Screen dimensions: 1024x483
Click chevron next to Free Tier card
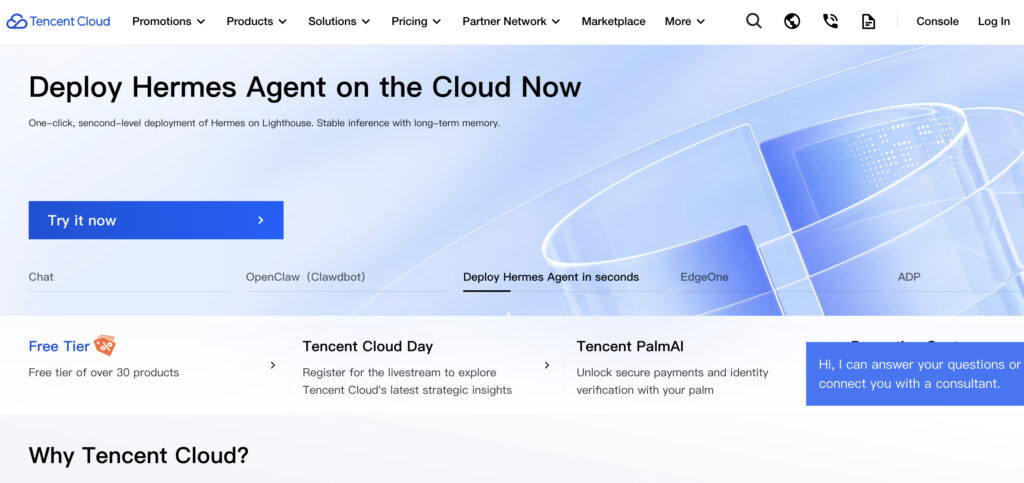click(x=273, y=365)
